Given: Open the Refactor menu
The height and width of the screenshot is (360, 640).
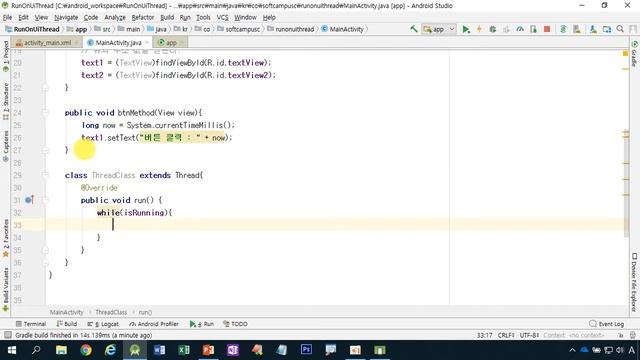Looking at the screenshot, I should (x=143, y=18).
